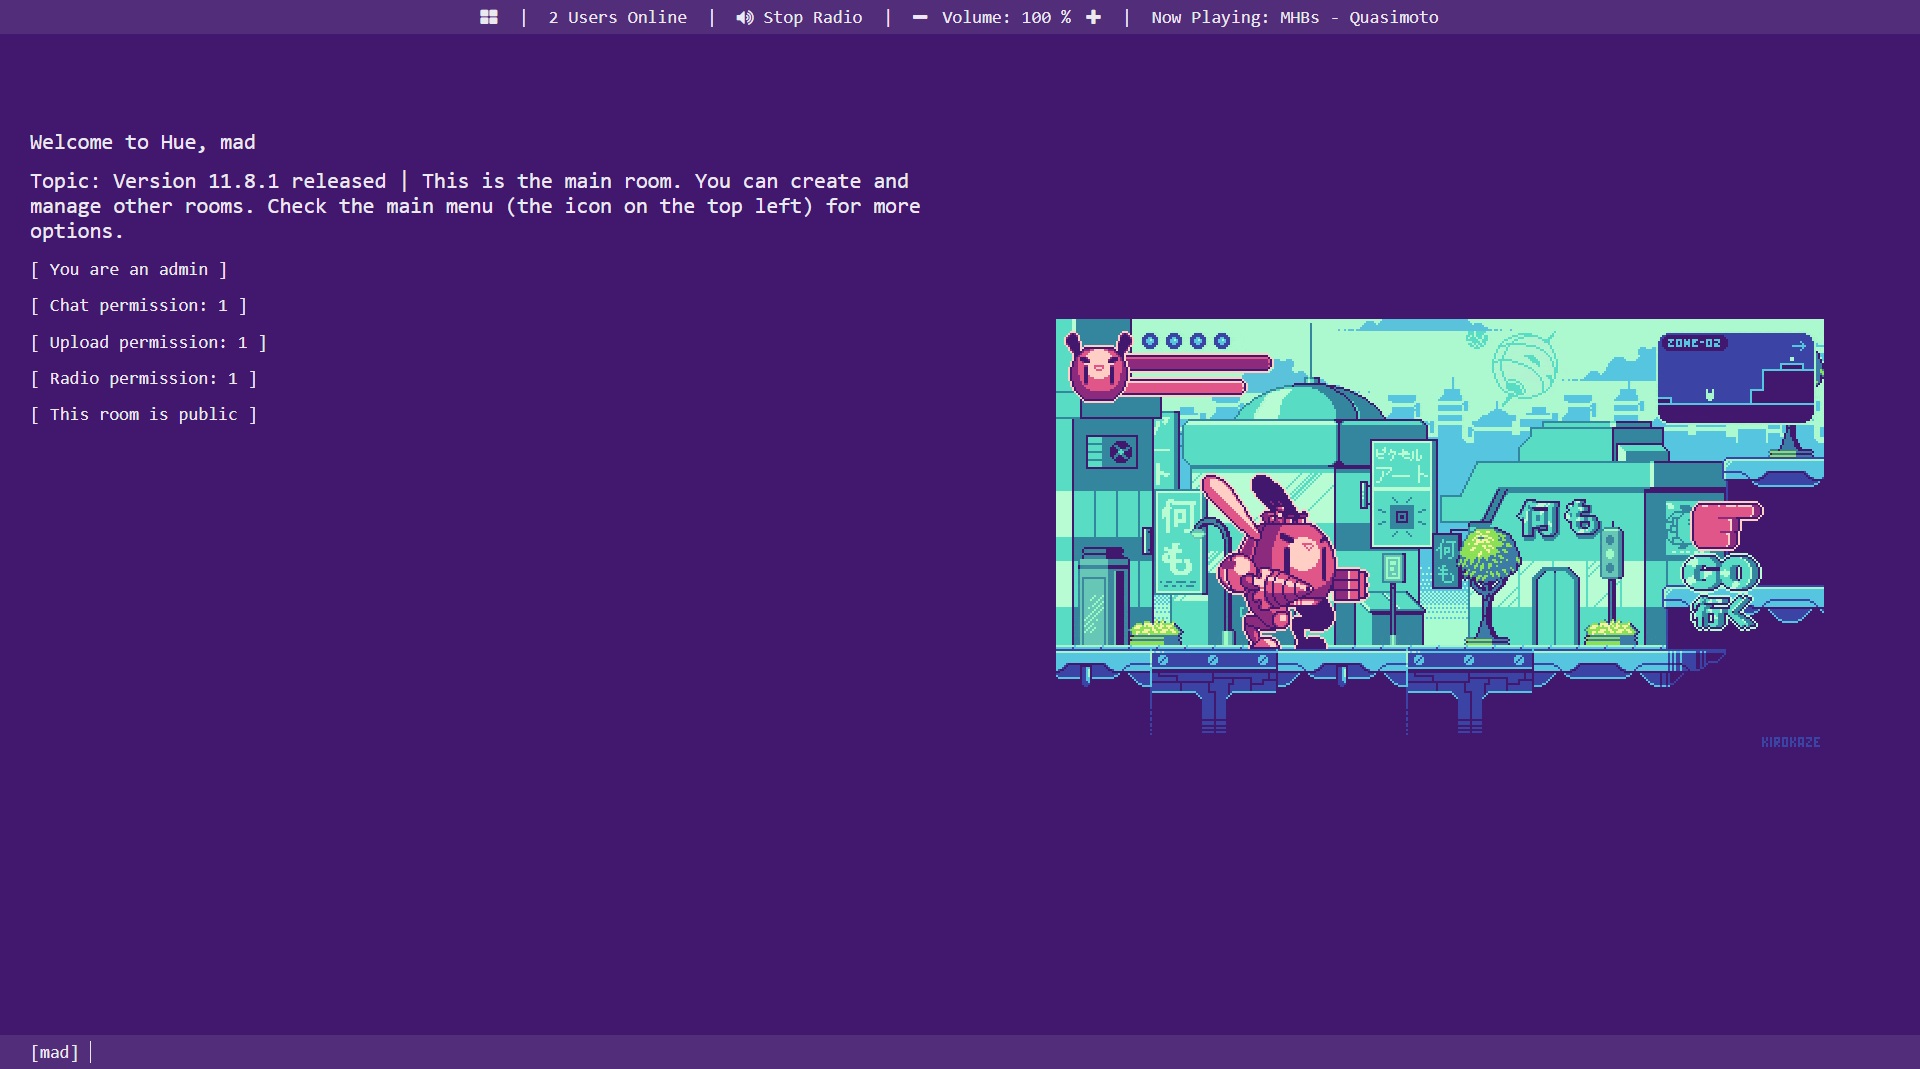Image resolution: width=1920 pixels, height=1069 pixels.
Task: Click the 'Welcome to Hue, mad' message
Action: (x=142, y=142)
